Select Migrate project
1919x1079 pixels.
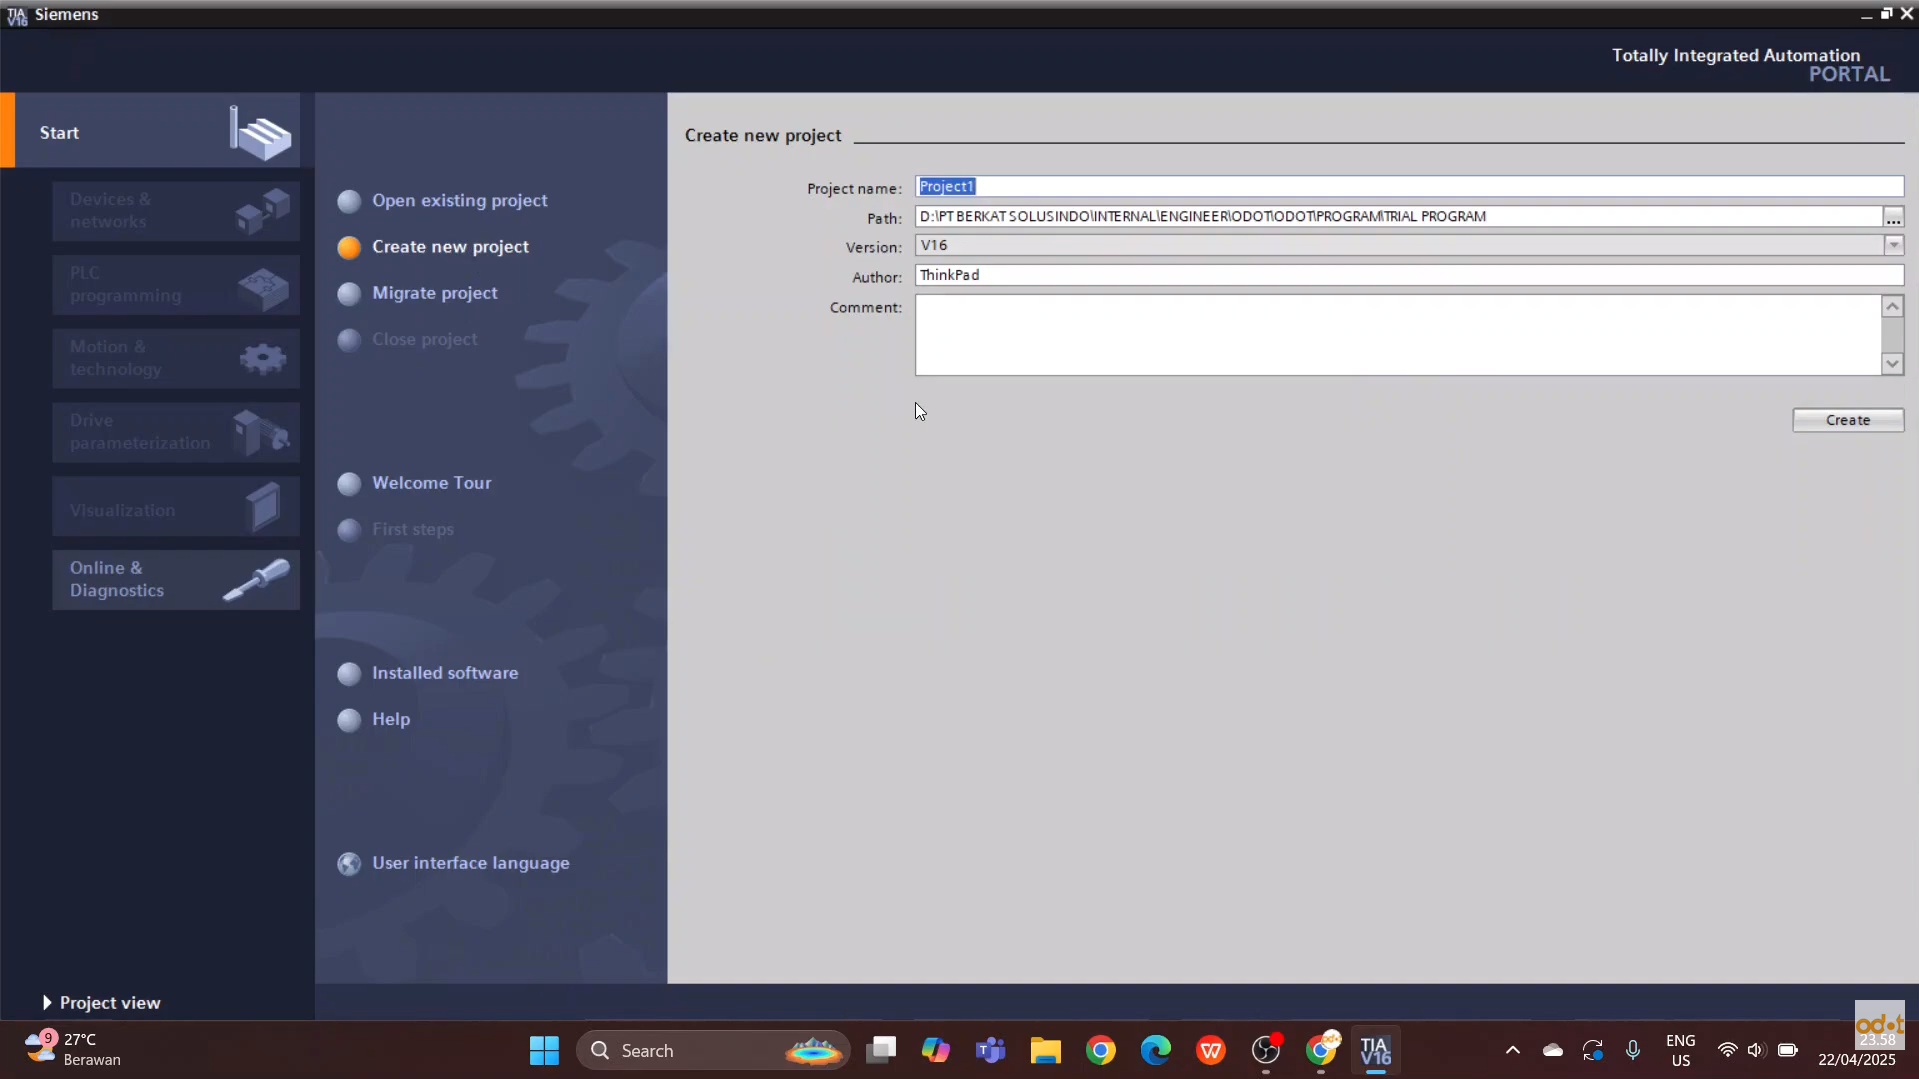(434, 293)
